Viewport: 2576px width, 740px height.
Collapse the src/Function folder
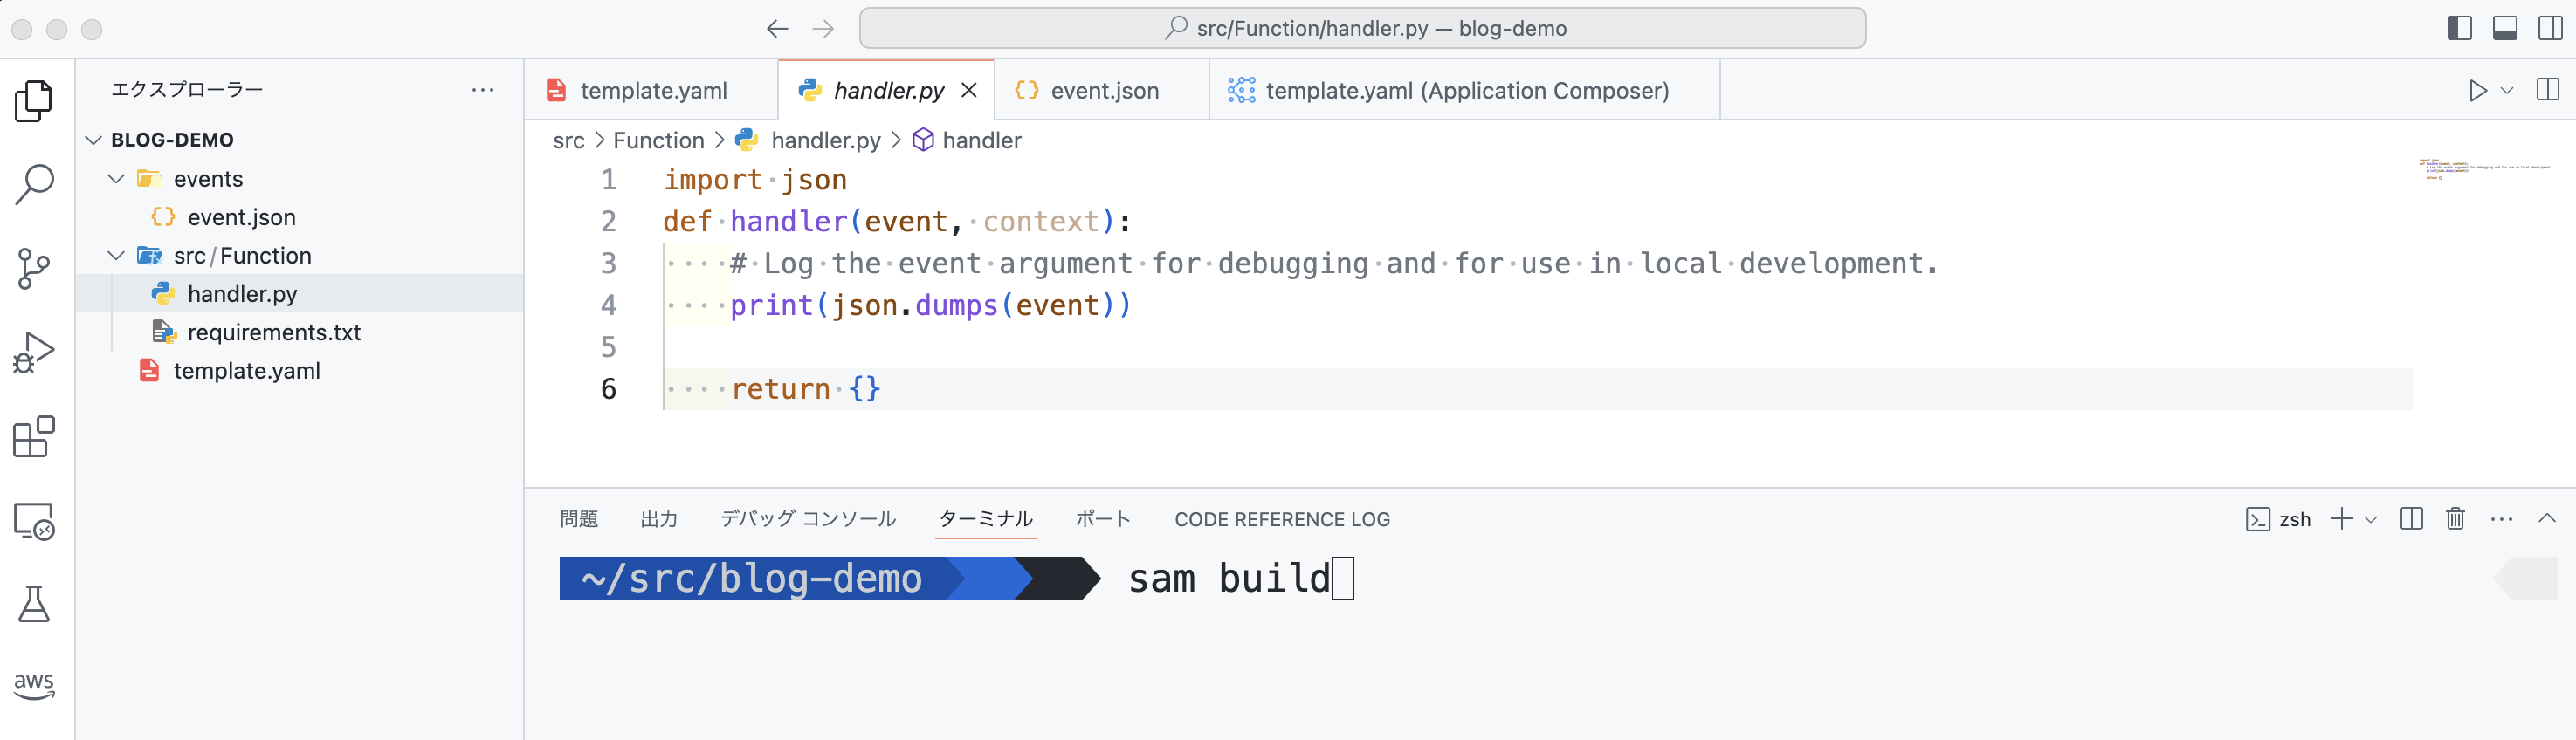(x=116, y=256)
